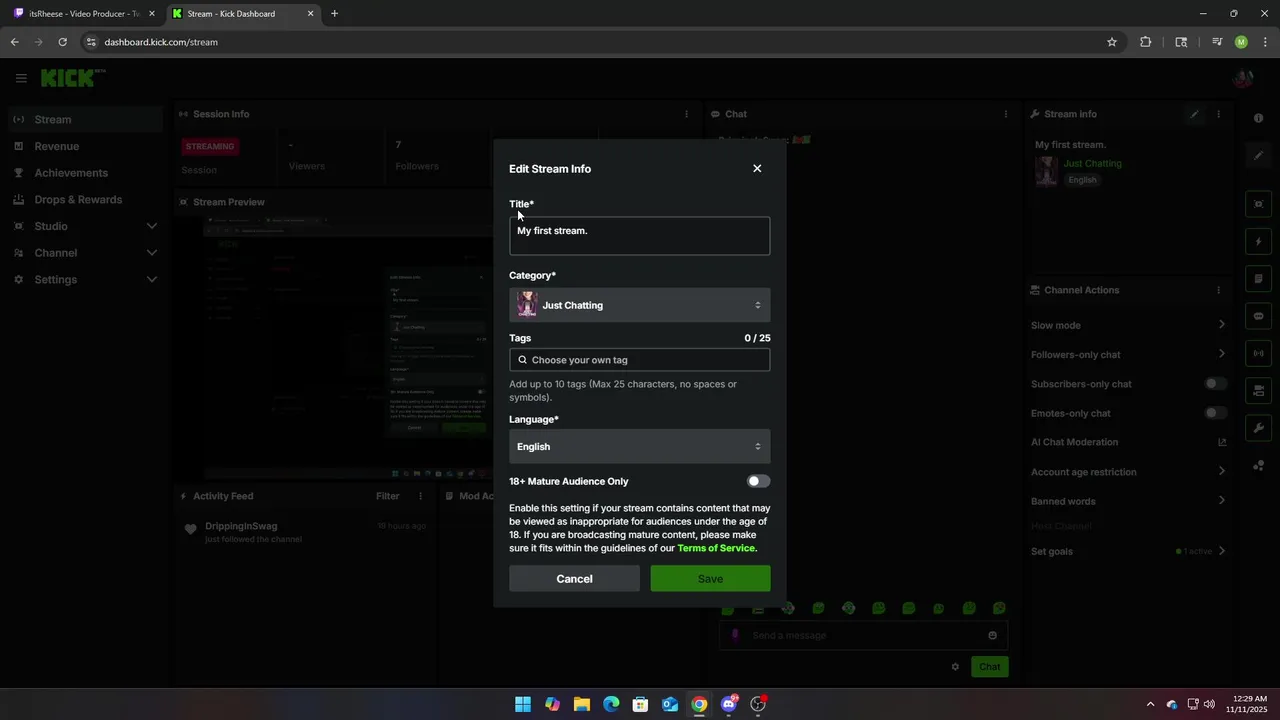
Task: Click the three-dots cluster icon in right toolbar
Action: click(1258, 466)
